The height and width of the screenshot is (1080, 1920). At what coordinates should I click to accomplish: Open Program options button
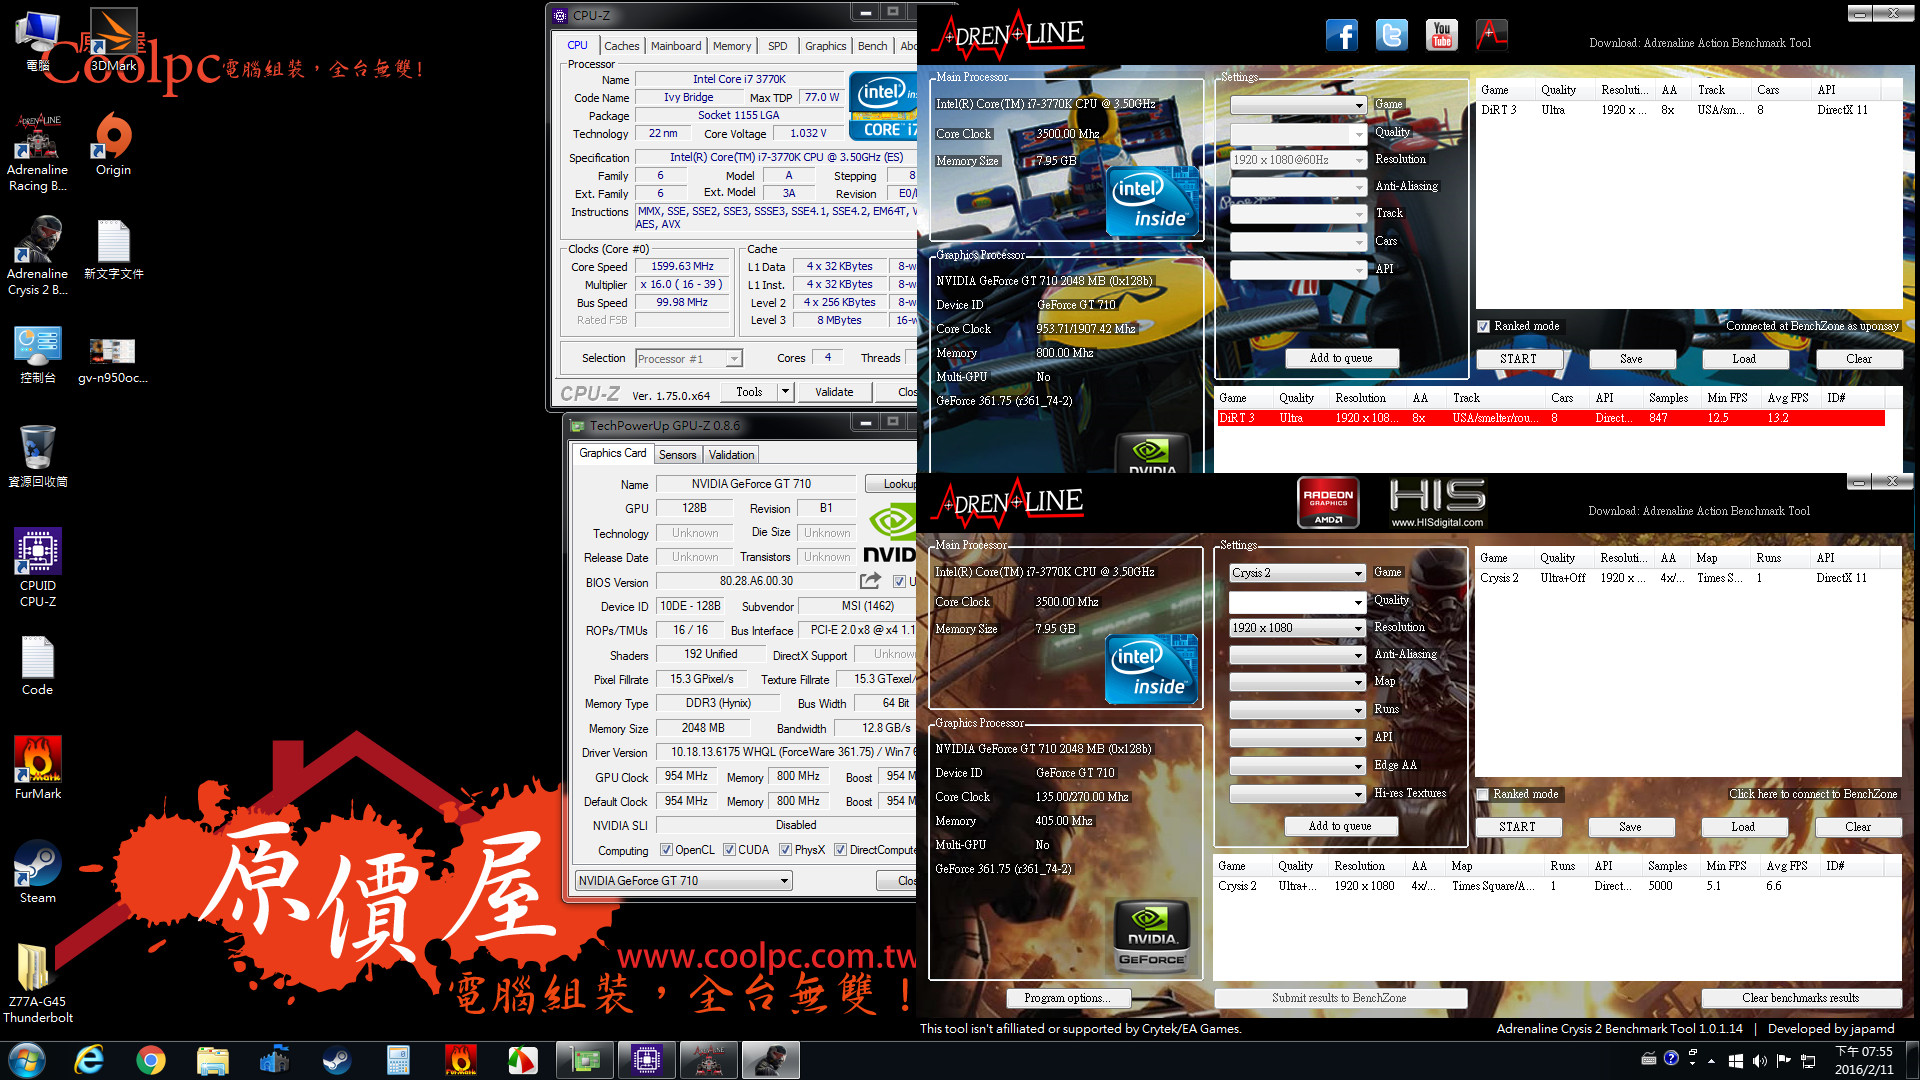tap(1067, 998)
